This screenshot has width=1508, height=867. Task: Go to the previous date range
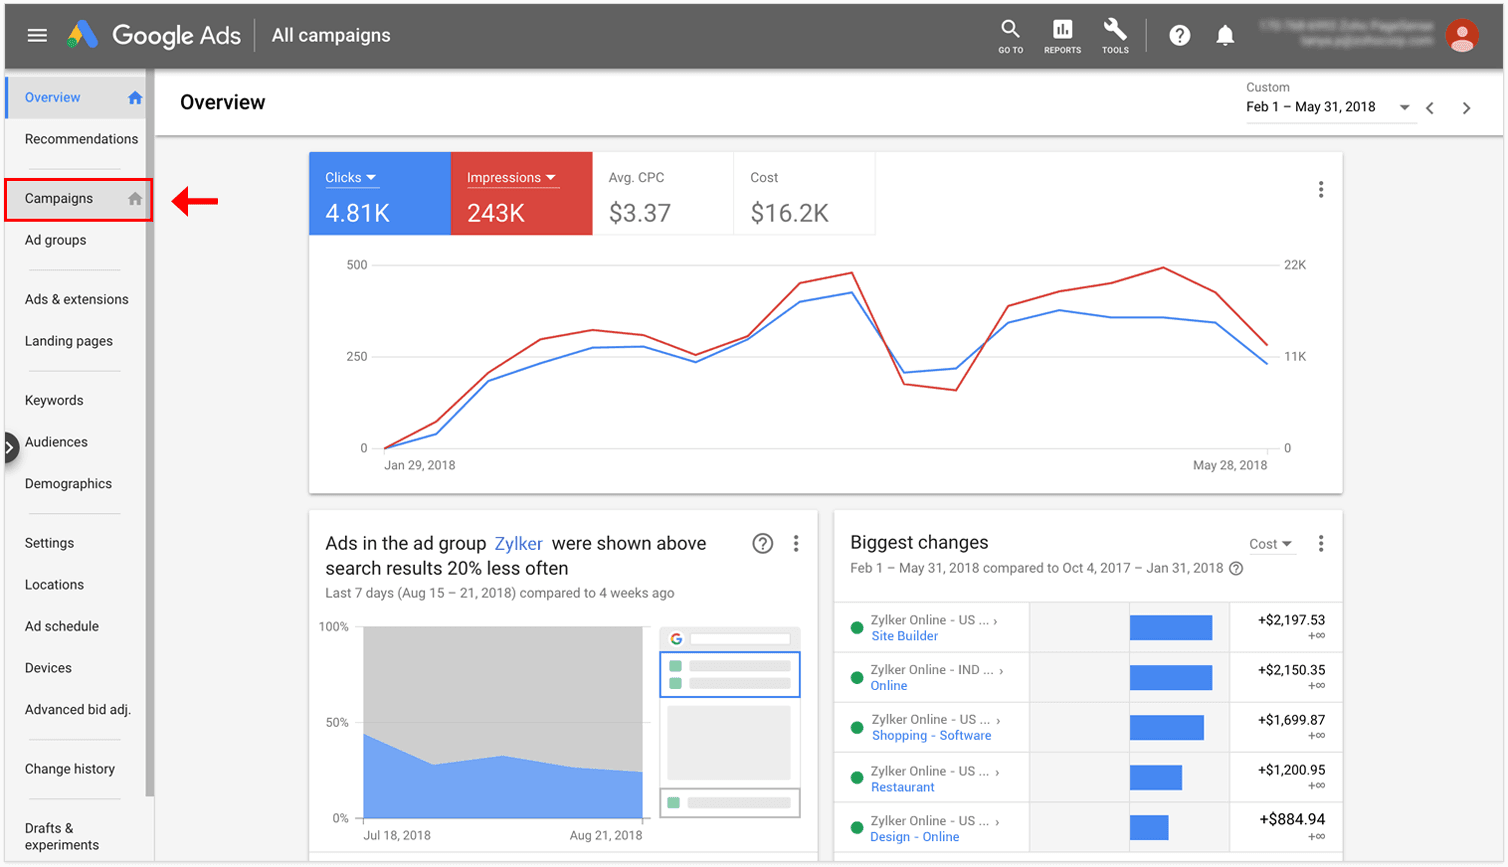[1431, 108]
